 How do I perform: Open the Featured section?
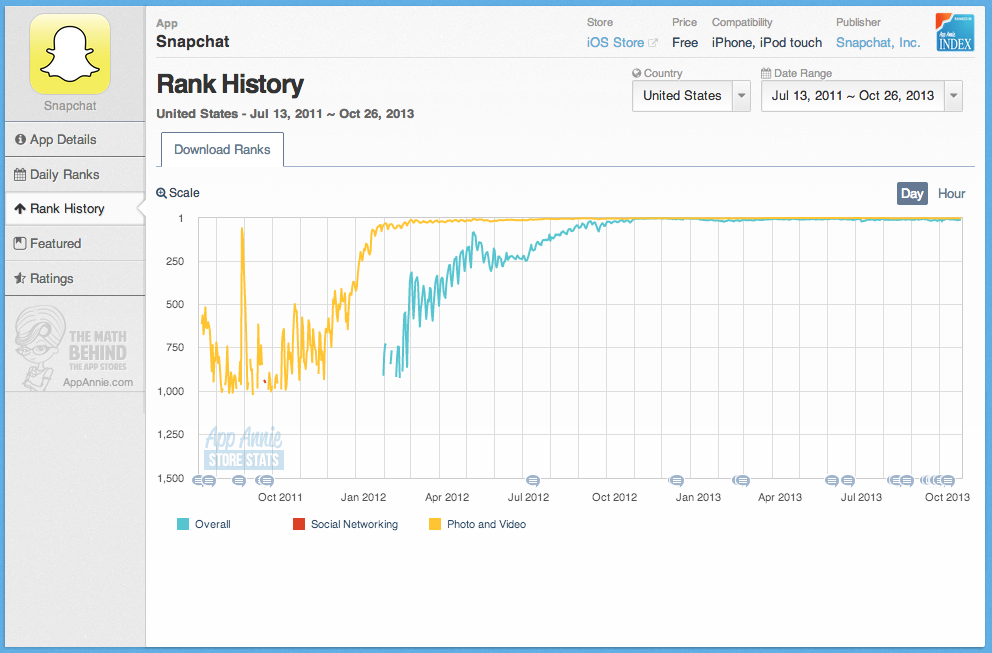pos(55,242)
